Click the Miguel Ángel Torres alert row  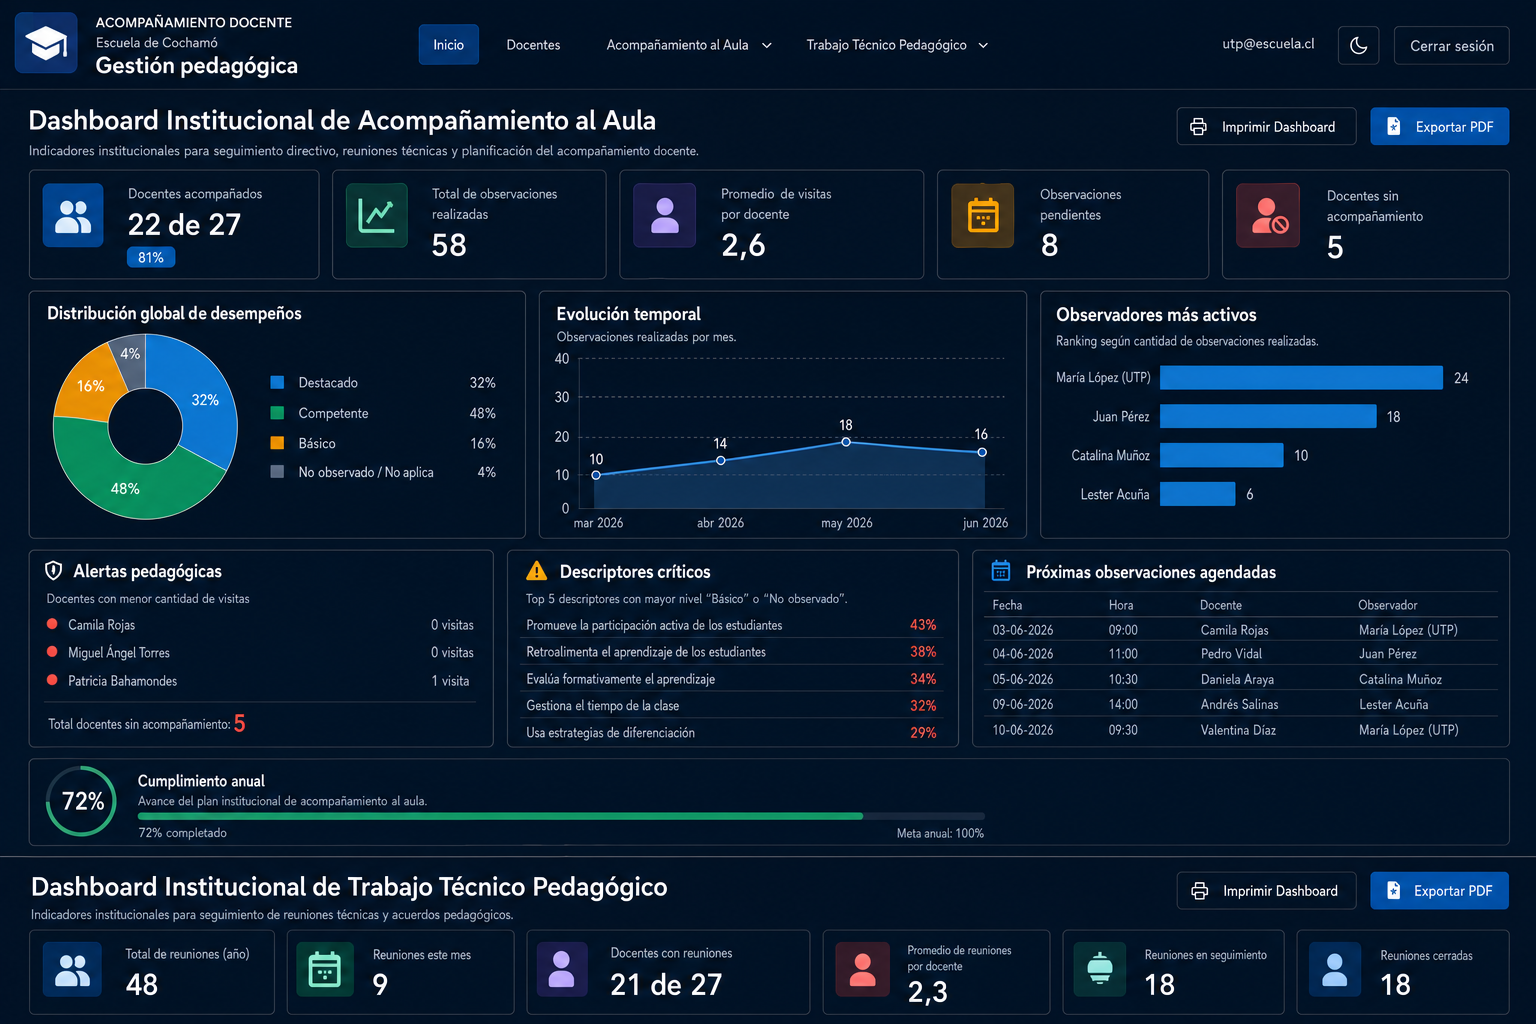(260, 653)
